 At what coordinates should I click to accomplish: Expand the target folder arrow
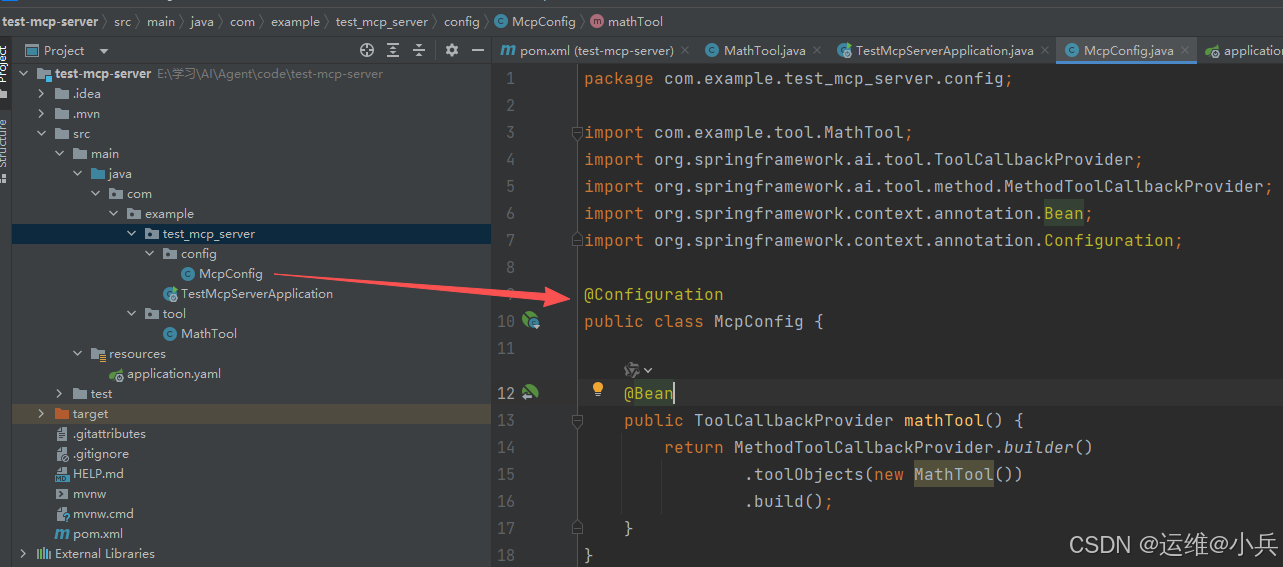pyautogui.click(x=41, y=414)
